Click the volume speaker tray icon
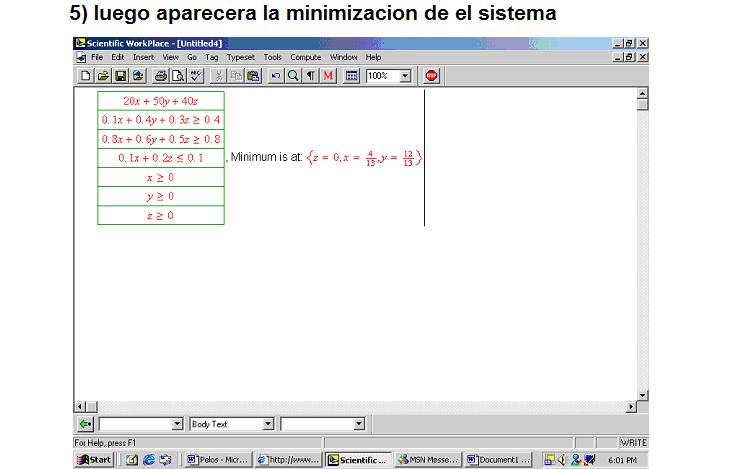 coord(562,460)
